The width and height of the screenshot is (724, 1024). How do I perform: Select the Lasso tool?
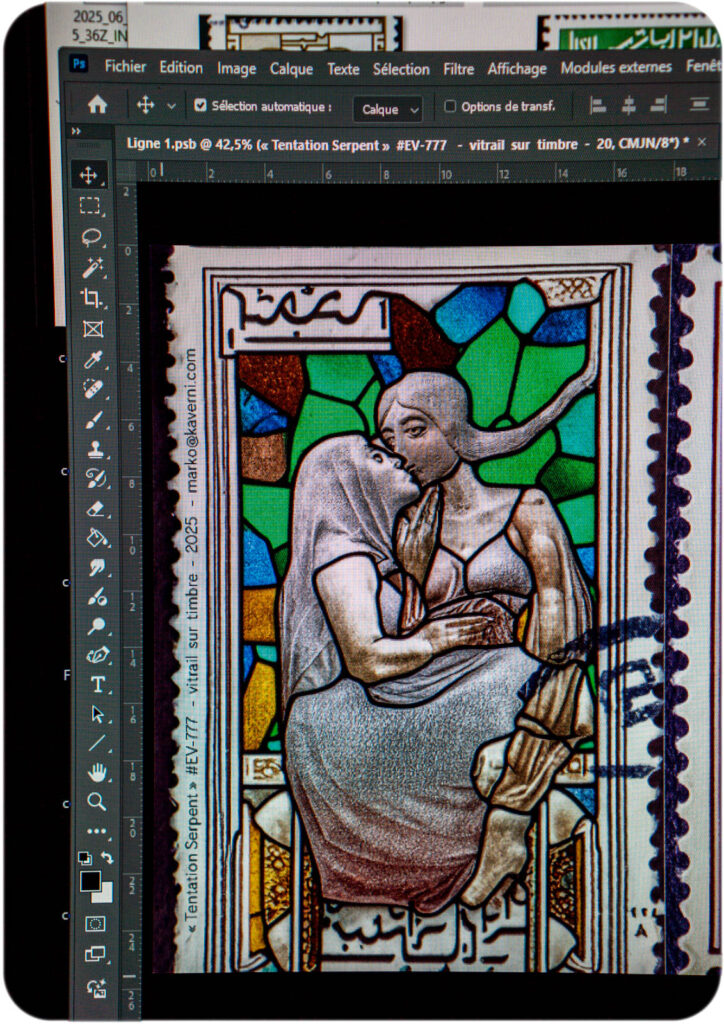pos(91,236)
